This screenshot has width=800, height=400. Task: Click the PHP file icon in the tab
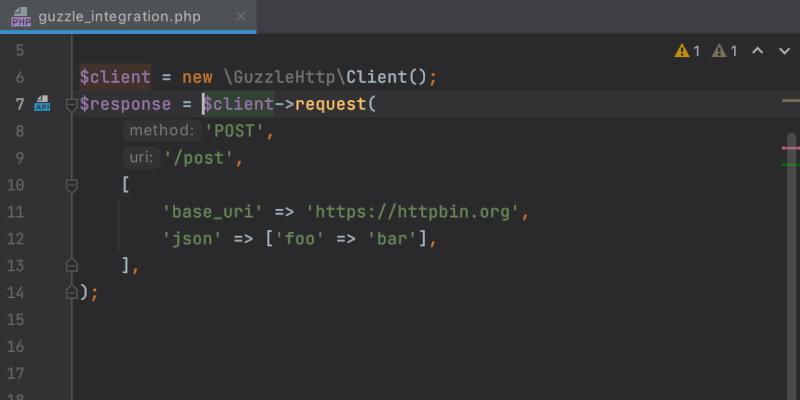(21, 16)
